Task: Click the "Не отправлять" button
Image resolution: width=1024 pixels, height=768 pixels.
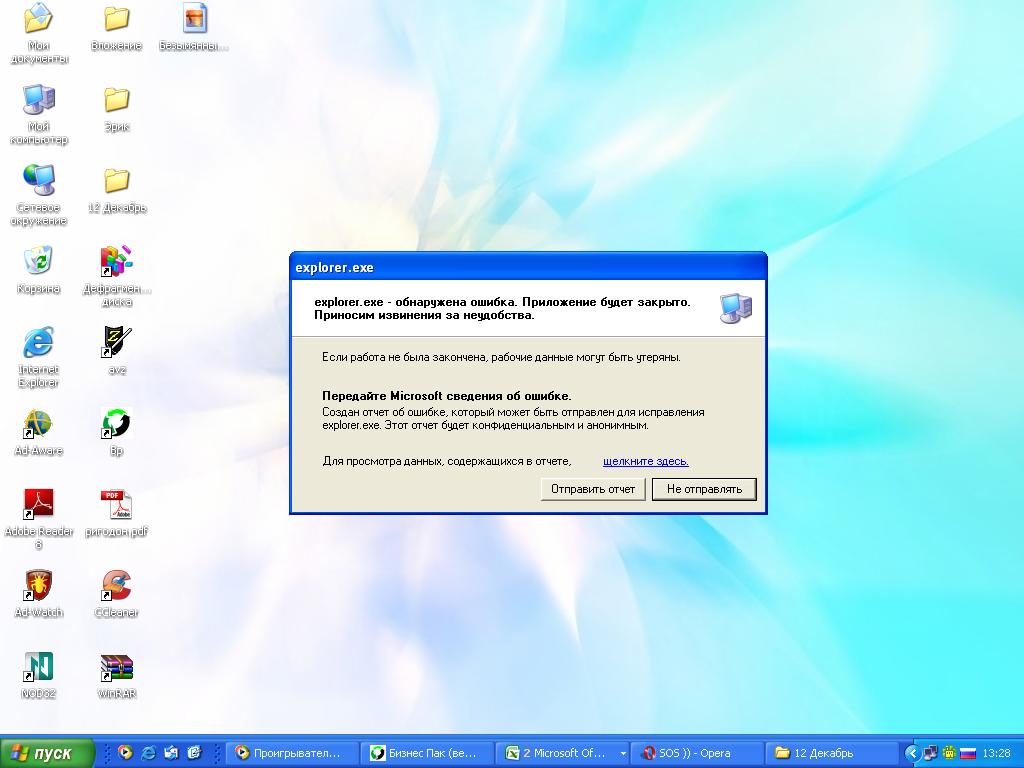Action: (x=704, y=489)
